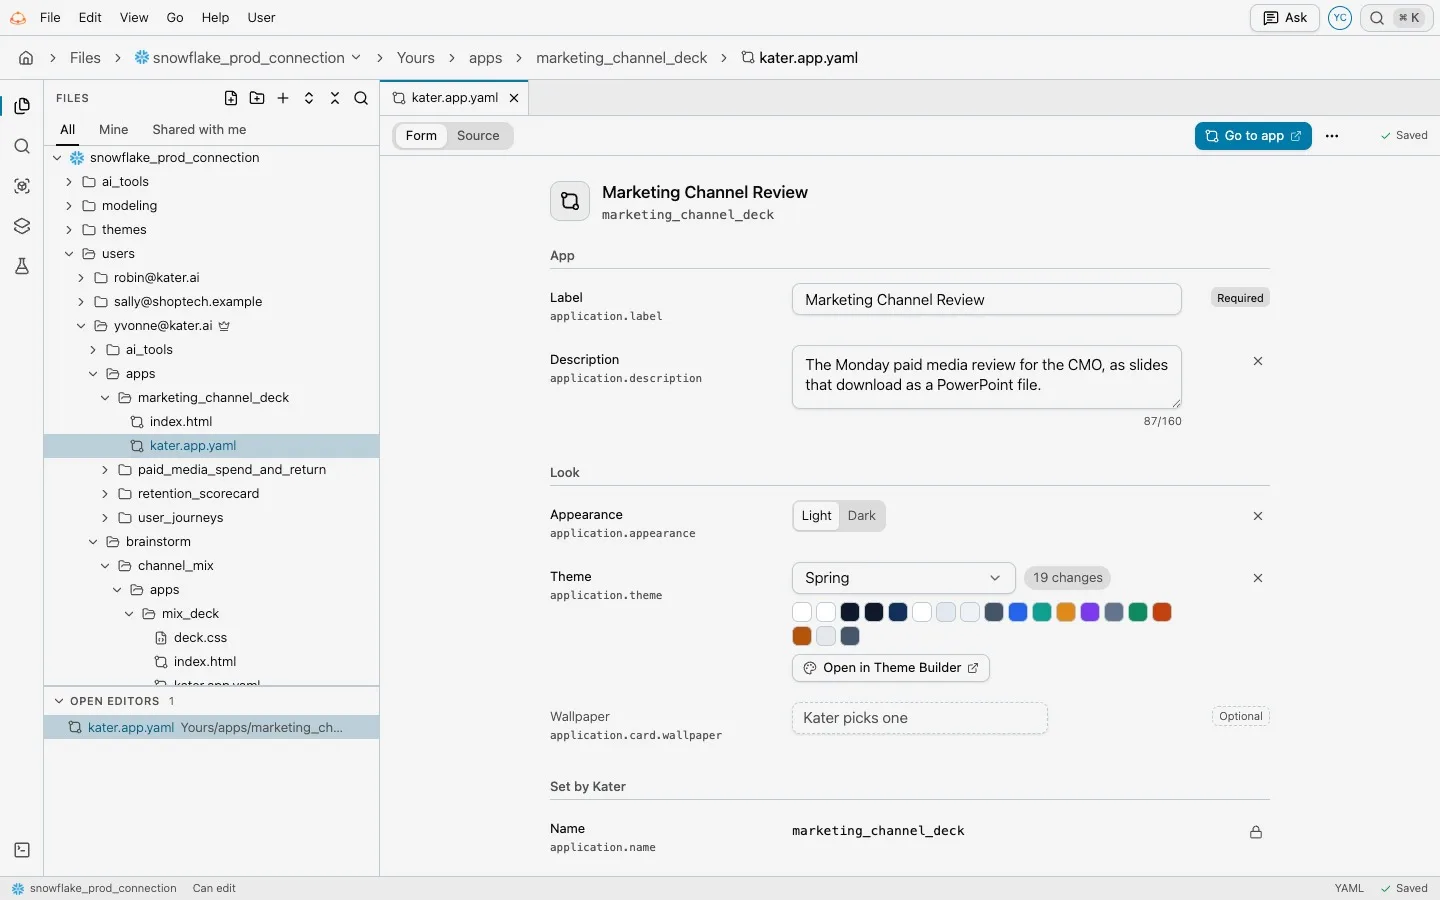Set Appearance to Light
The width and height of the screenshot is (1440, 900).
tap(816, 516)
